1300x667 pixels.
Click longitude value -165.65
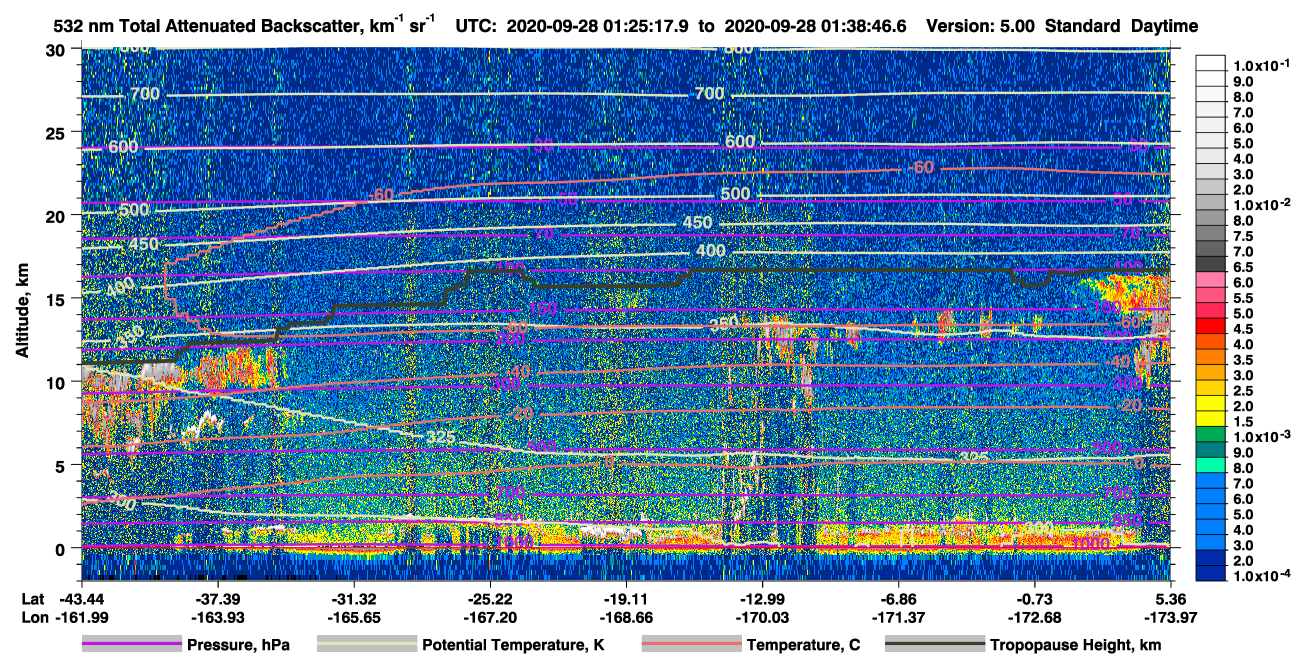click(x=354, y=618)
